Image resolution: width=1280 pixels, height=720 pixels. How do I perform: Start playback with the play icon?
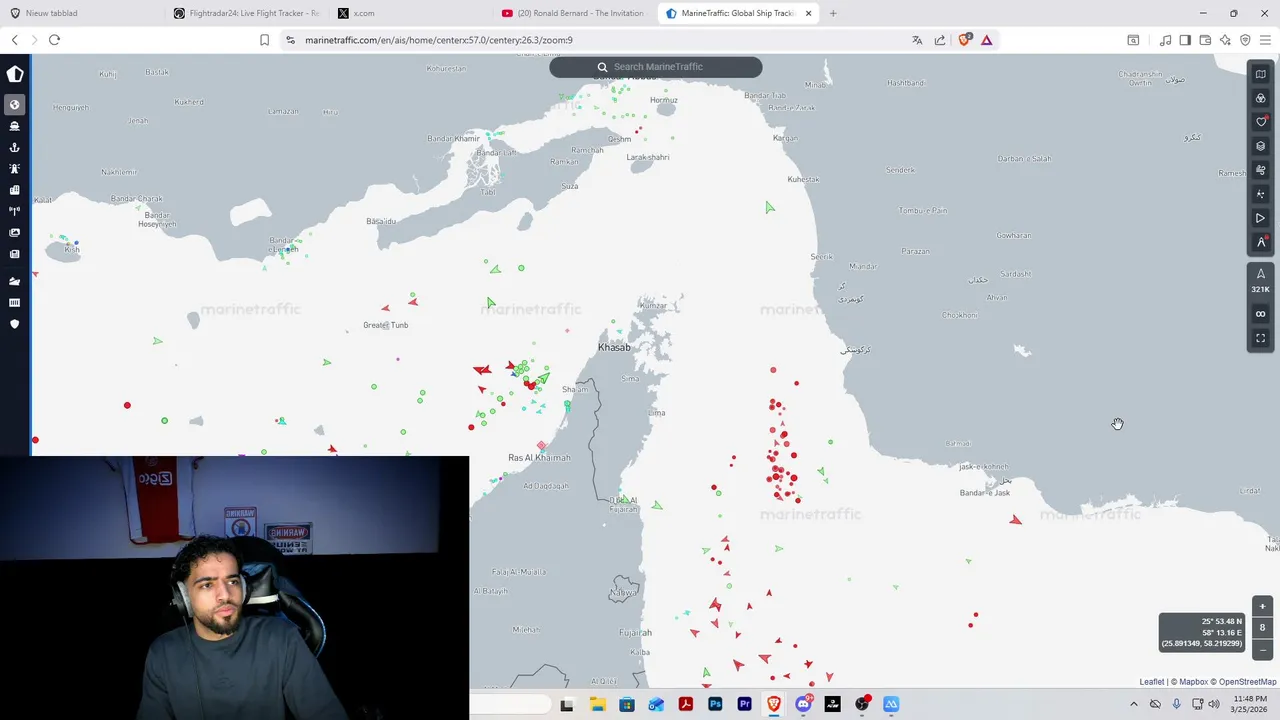click(x=1261, y=218)
